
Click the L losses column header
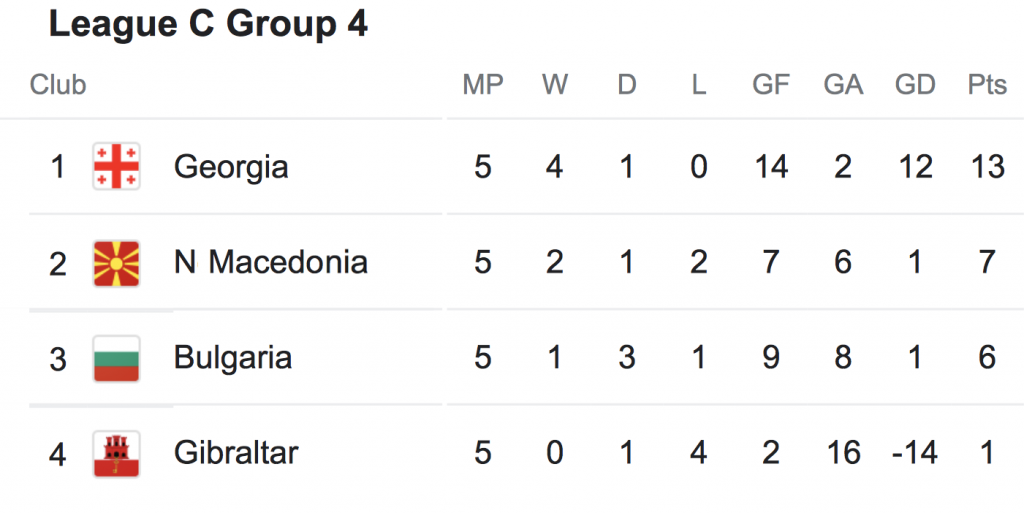698,85
